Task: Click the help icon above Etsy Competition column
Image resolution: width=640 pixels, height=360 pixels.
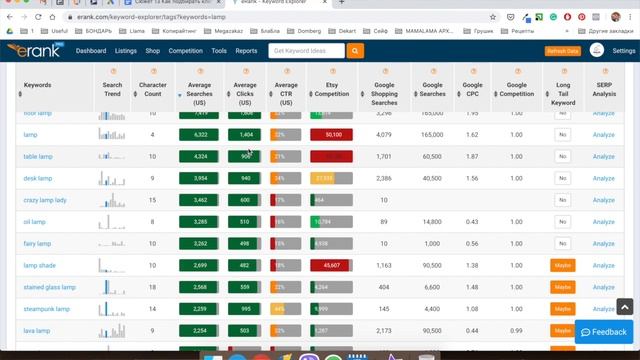Action: pos(333,71)
